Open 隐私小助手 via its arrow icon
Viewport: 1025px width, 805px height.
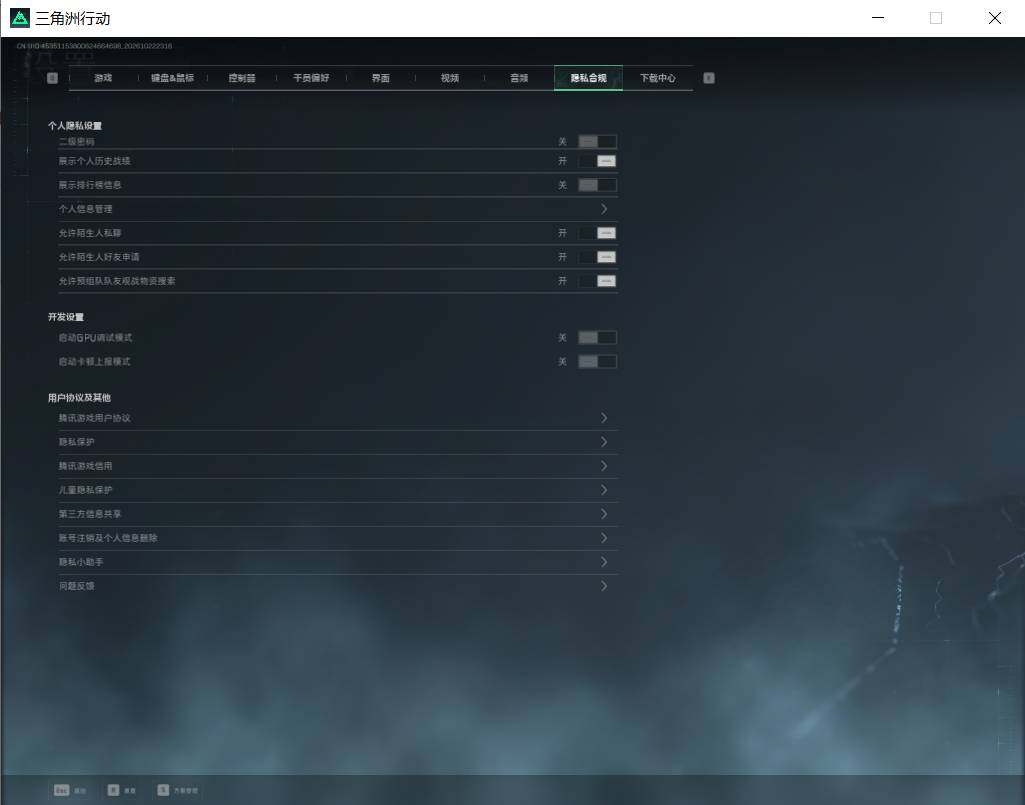604,562
